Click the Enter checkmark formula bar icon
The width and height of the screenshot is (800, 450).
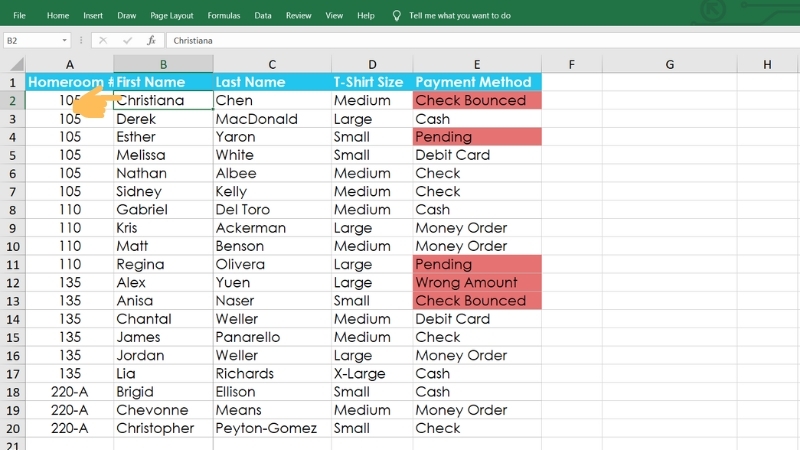(127, 40)
